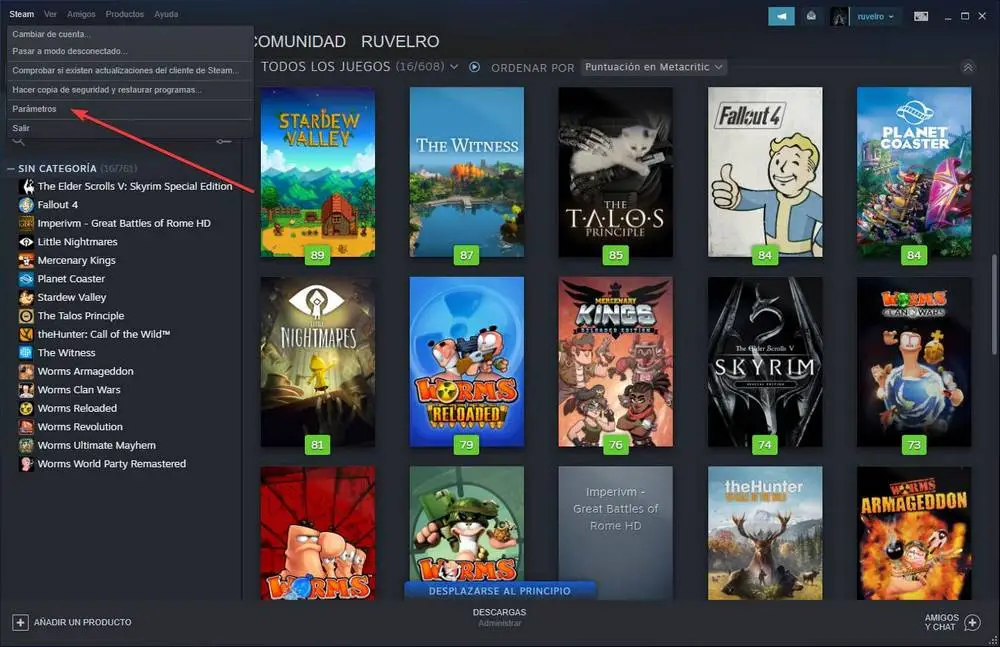Click DESPLAZARSE AL PRINCIPIO button
Screen dimensions: 1000x647
(500, 591)
